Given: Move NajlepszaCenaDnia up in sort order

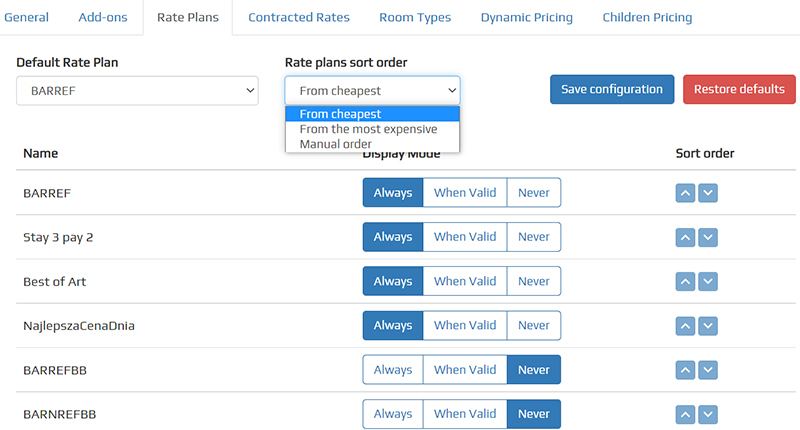Looking at the screenshot, I should pos(685,325).
